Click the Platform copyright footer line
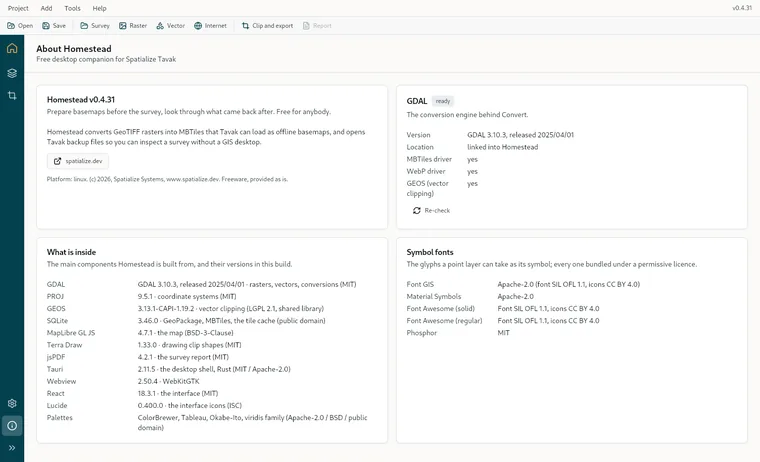Viewport: 760px width, 462px height. (x=167, y=179)
